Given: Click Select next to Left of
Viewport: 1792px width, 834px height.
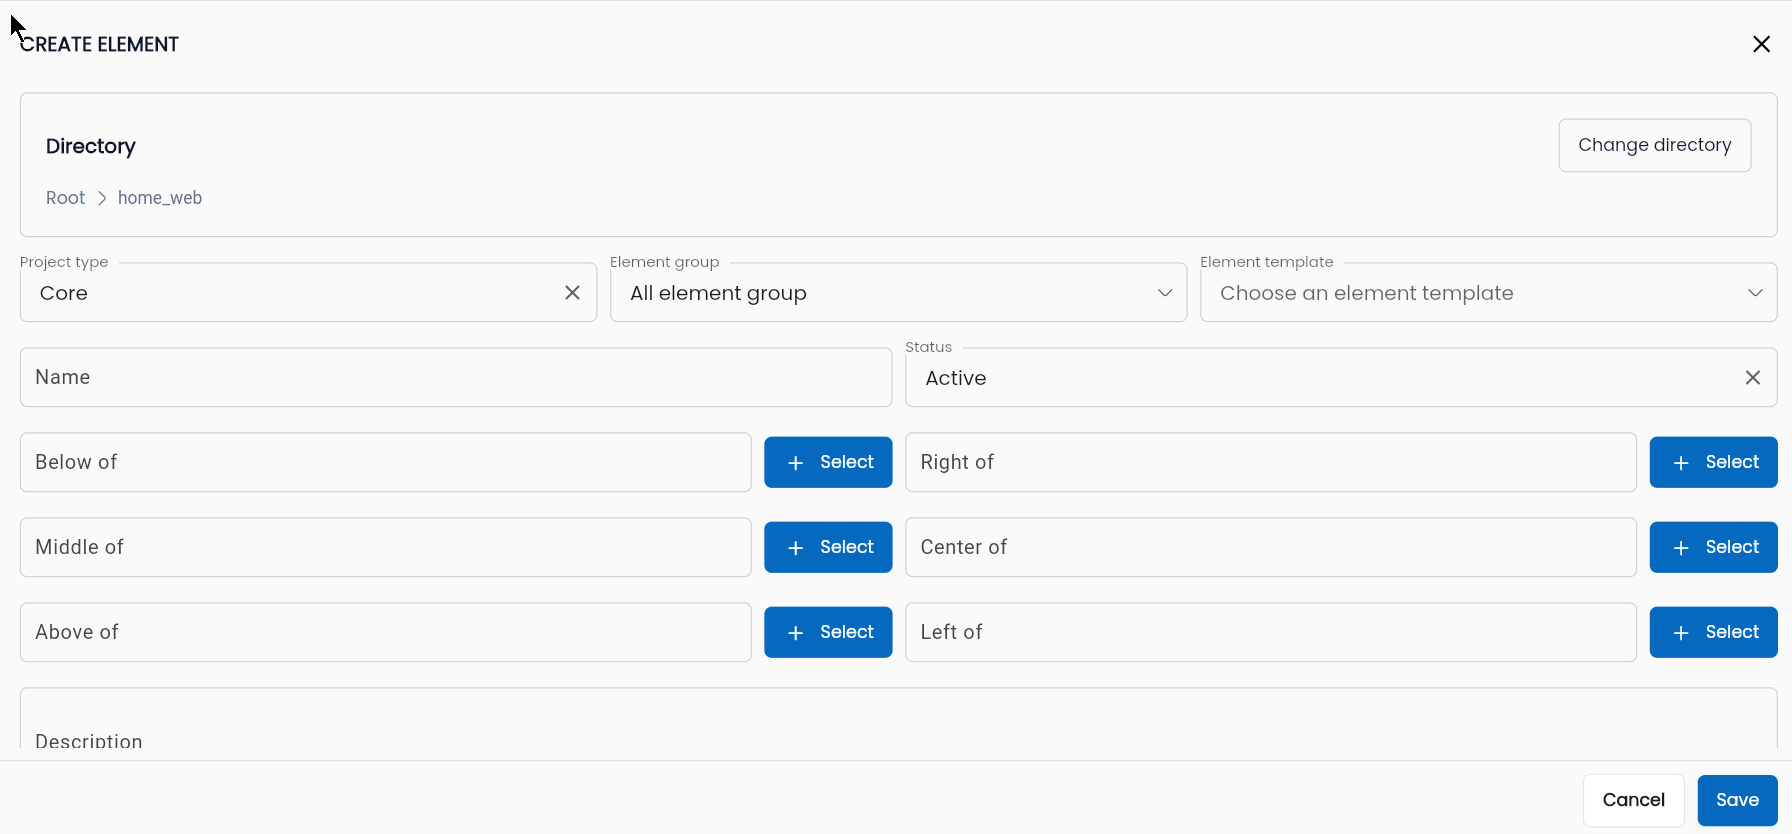Looking at the screenshot, I should pyautogui.click(x=1713, y=632).
